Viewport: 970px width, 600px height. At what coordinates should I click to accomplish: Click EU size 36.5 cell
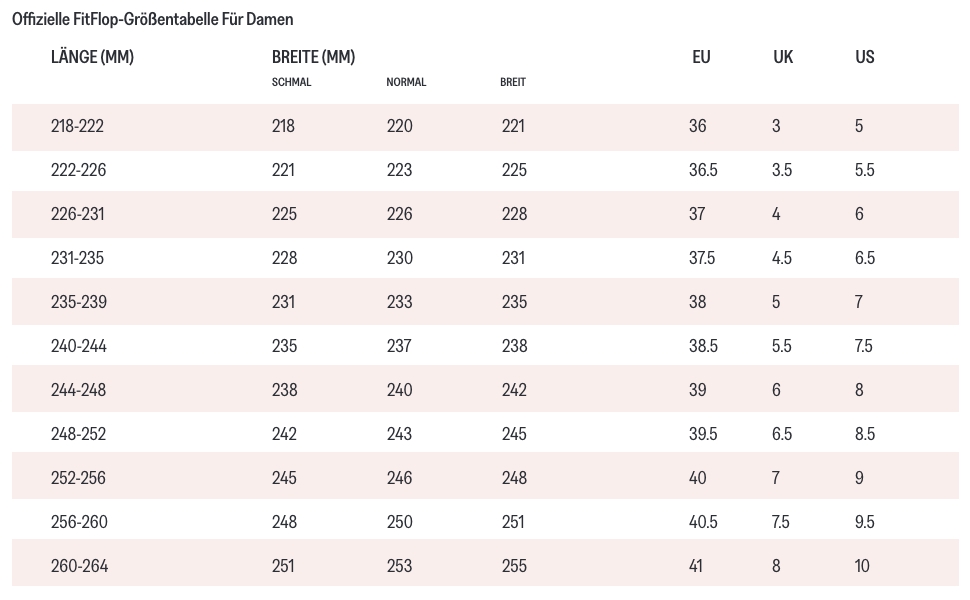pos(703,170)
